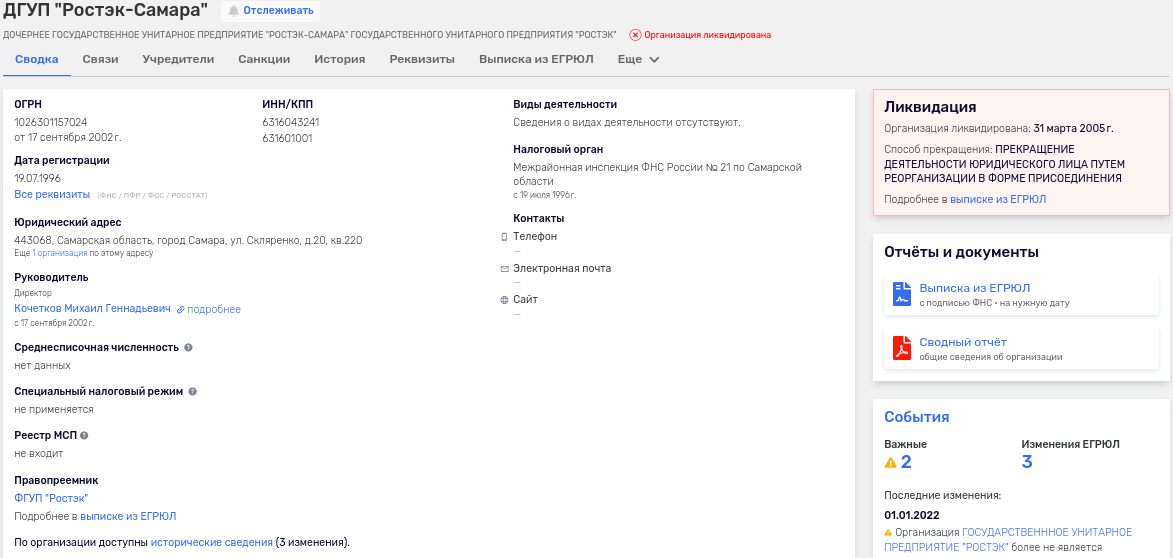
Task: Open the Реквизиты tab
Action: (422, 59)
